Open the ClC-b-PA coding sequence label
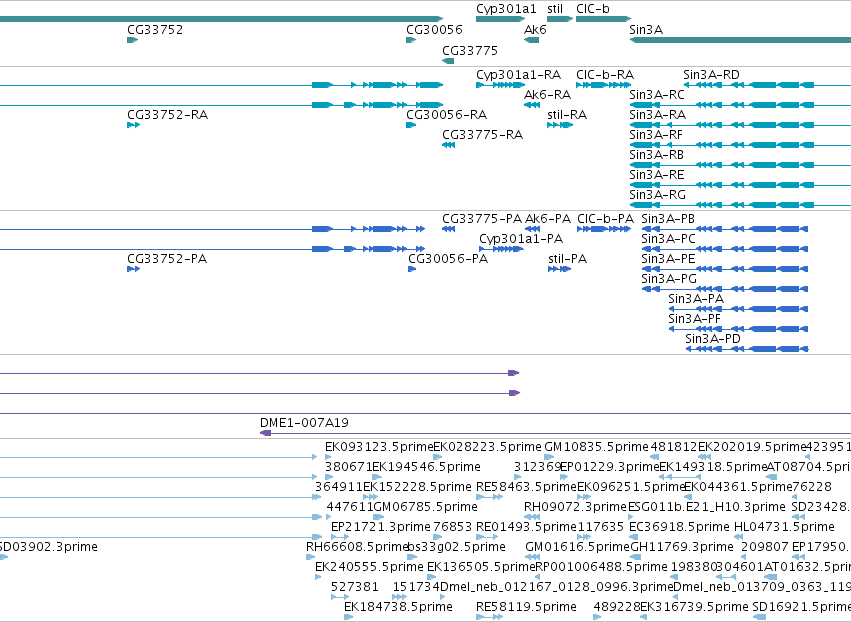Image resolution: width=851 pixels, height=622 pixels. click(x=605, y=219)
